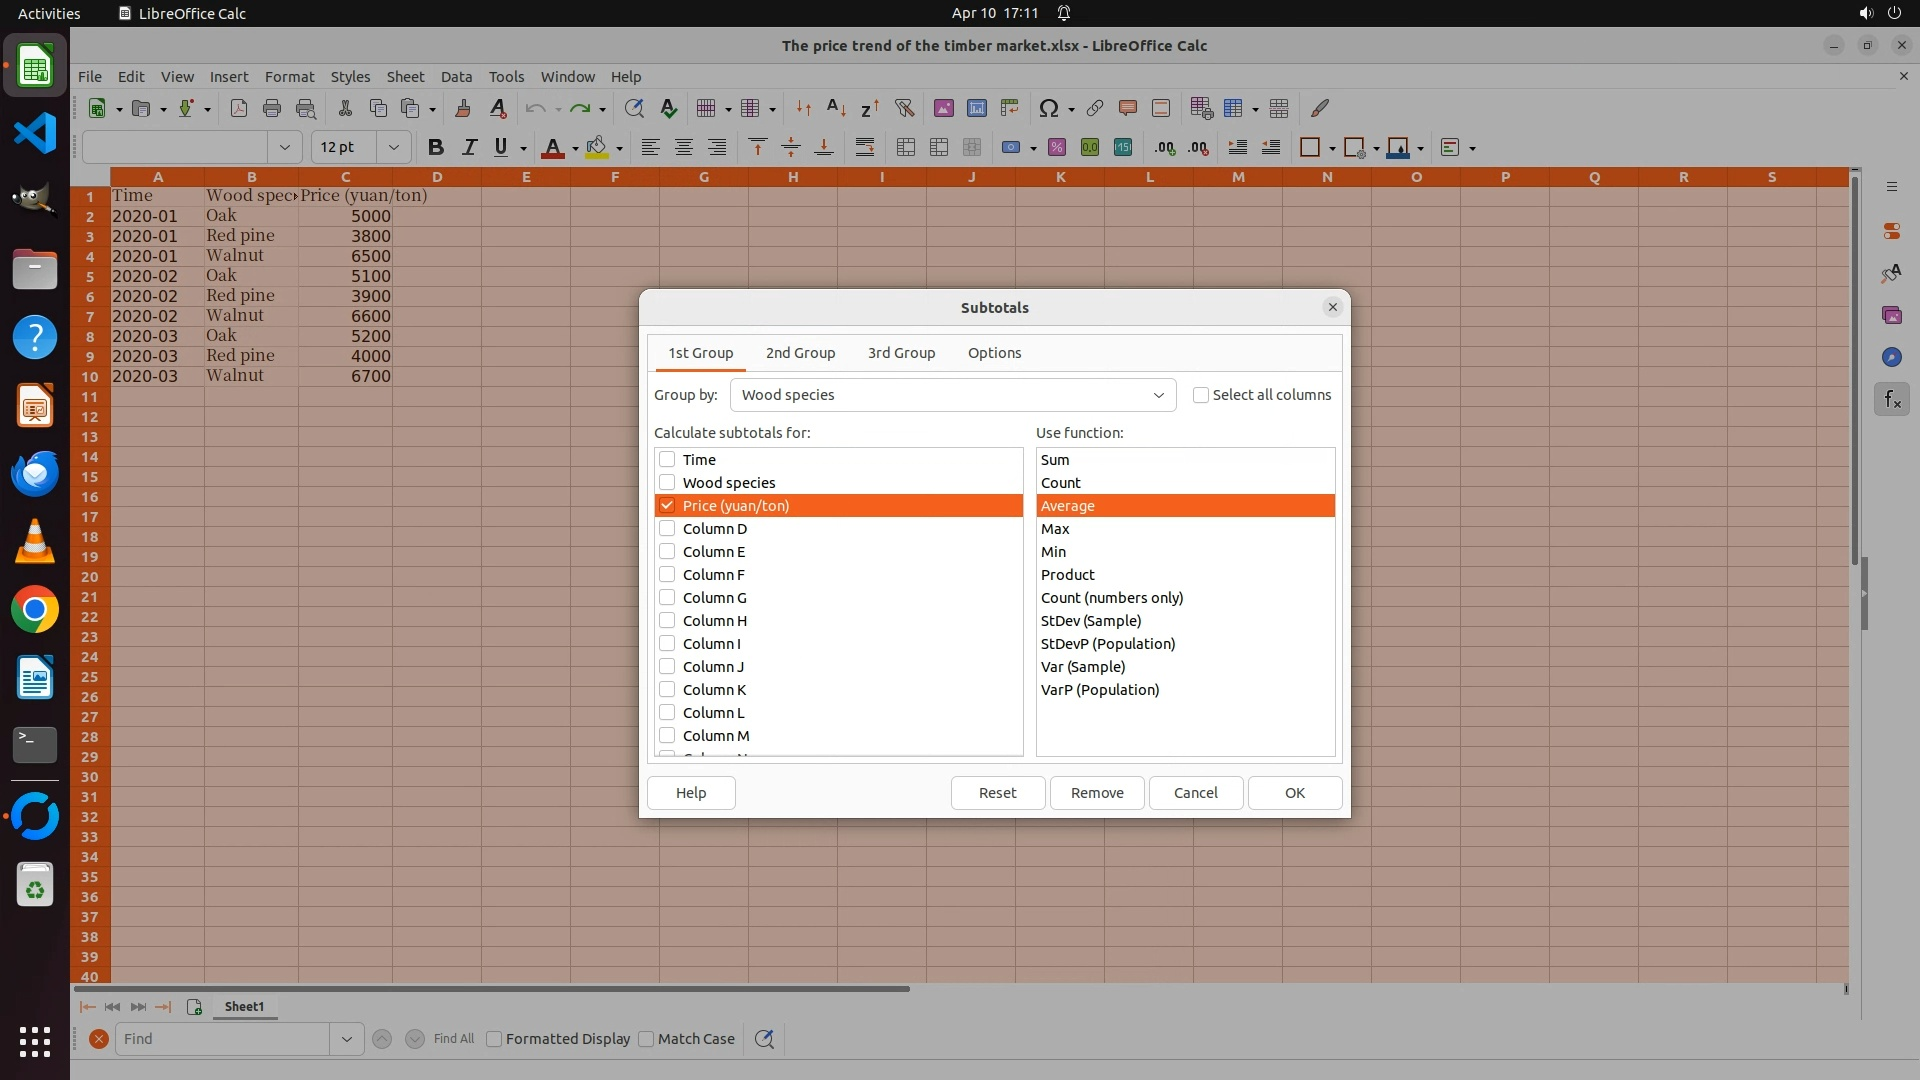Open the Functions sidebar panel icon

1891,400
